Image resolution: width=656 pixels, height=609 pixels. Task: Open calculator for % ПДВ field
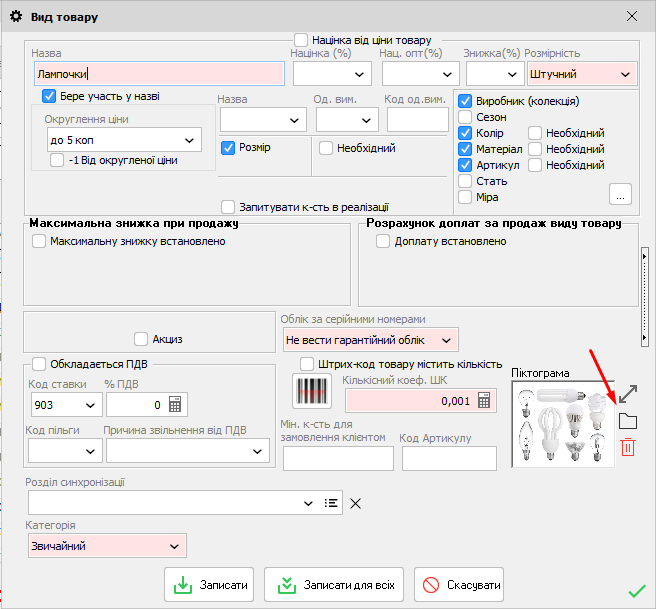(175, 405)
